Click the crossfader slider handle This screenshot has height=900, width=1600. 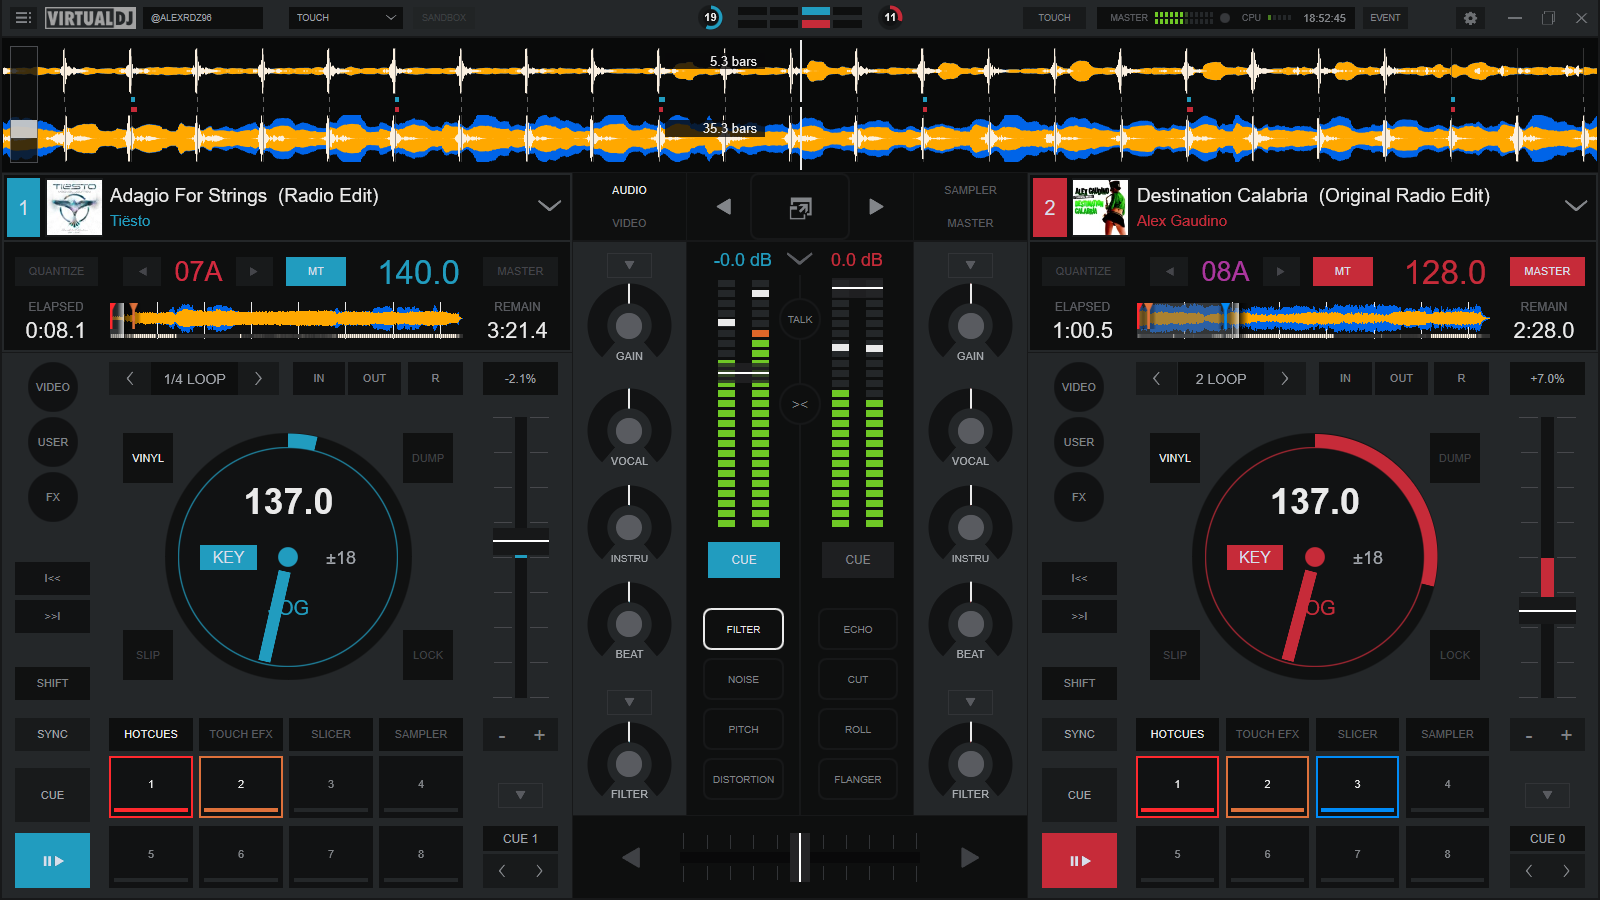coord(800,857)
